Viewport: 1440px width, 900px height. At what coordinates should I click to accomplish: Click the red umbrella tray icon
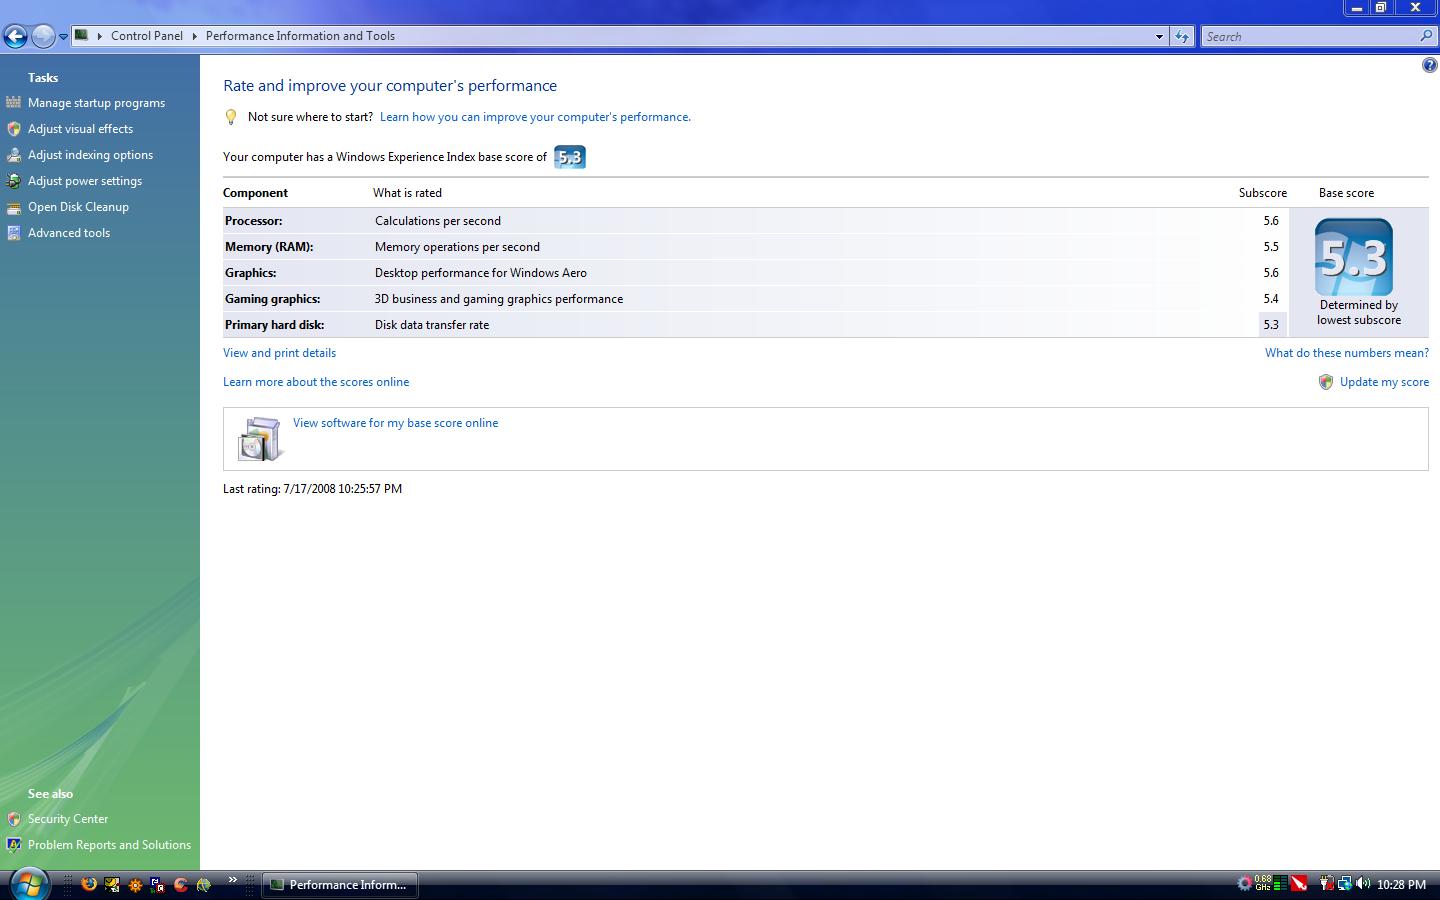(x=1299, y=884)
